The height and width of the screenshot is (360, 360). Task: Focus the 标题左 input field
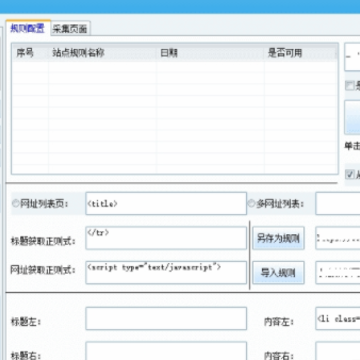pyautogui.click(x=166, y=319)
